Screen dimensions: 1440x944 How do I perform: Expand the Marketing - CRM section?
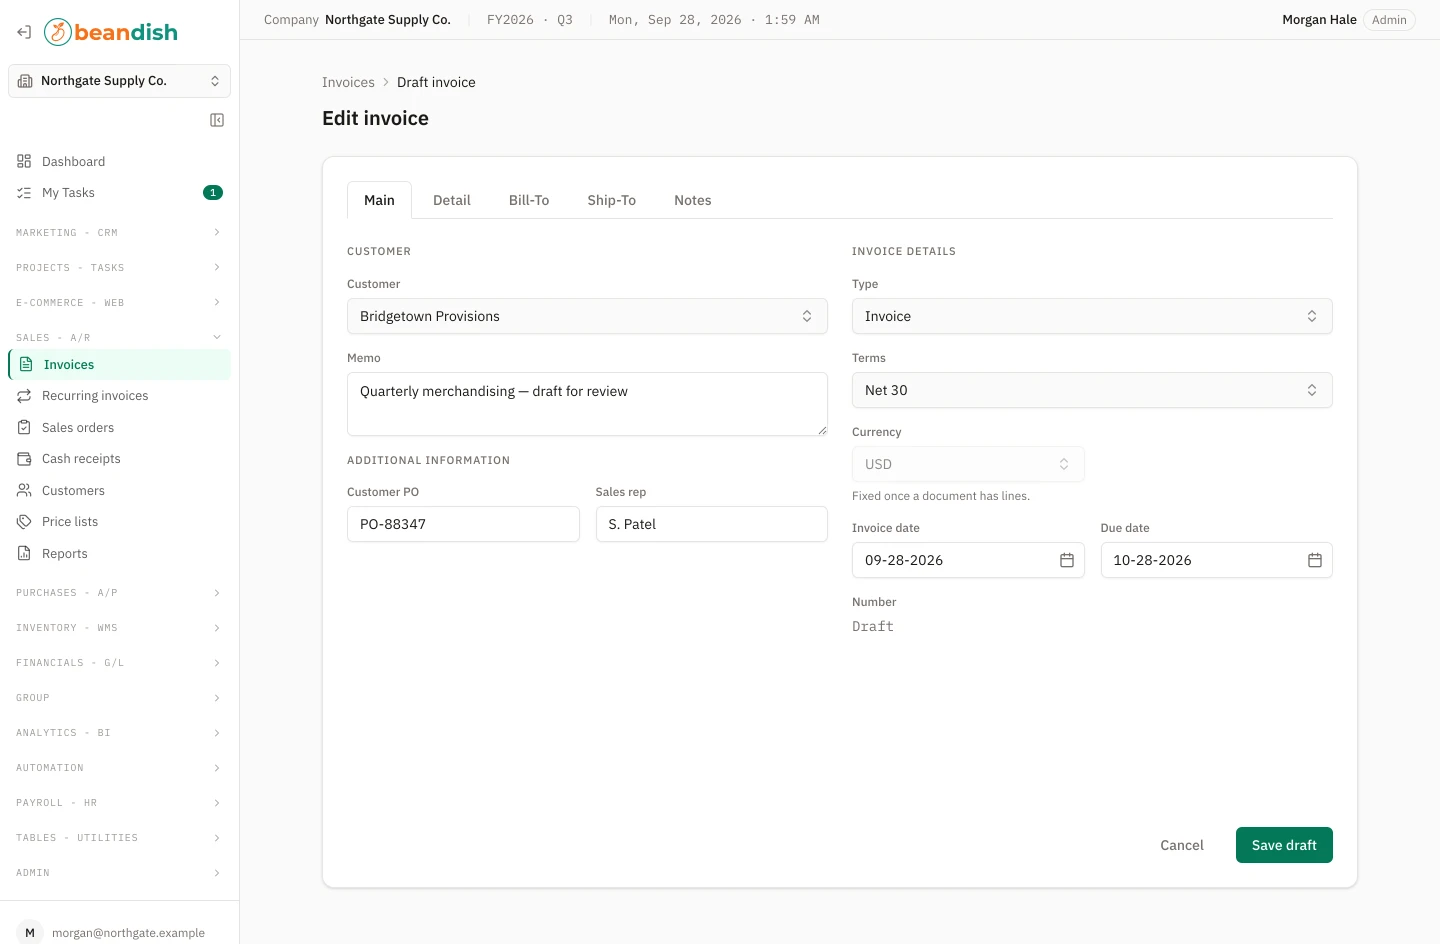coord(119,233)
